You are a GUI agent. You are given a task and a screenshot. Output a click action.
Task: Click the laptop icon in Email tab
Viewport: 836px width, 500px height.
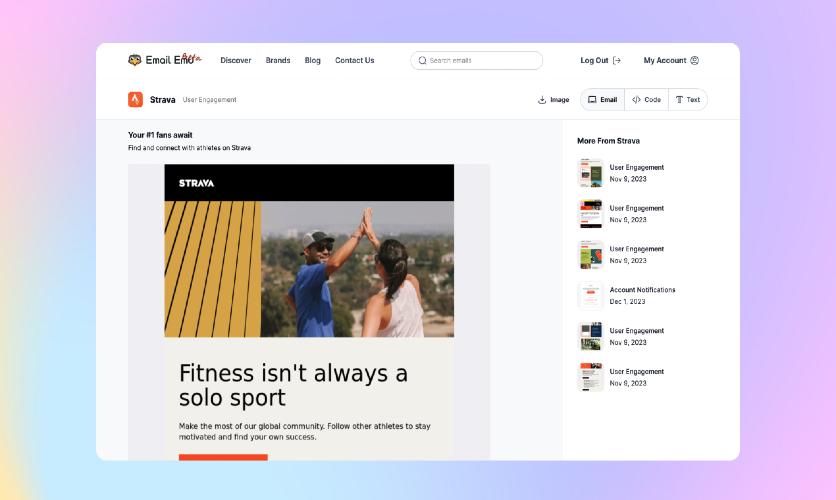click(x=592, y=100)
